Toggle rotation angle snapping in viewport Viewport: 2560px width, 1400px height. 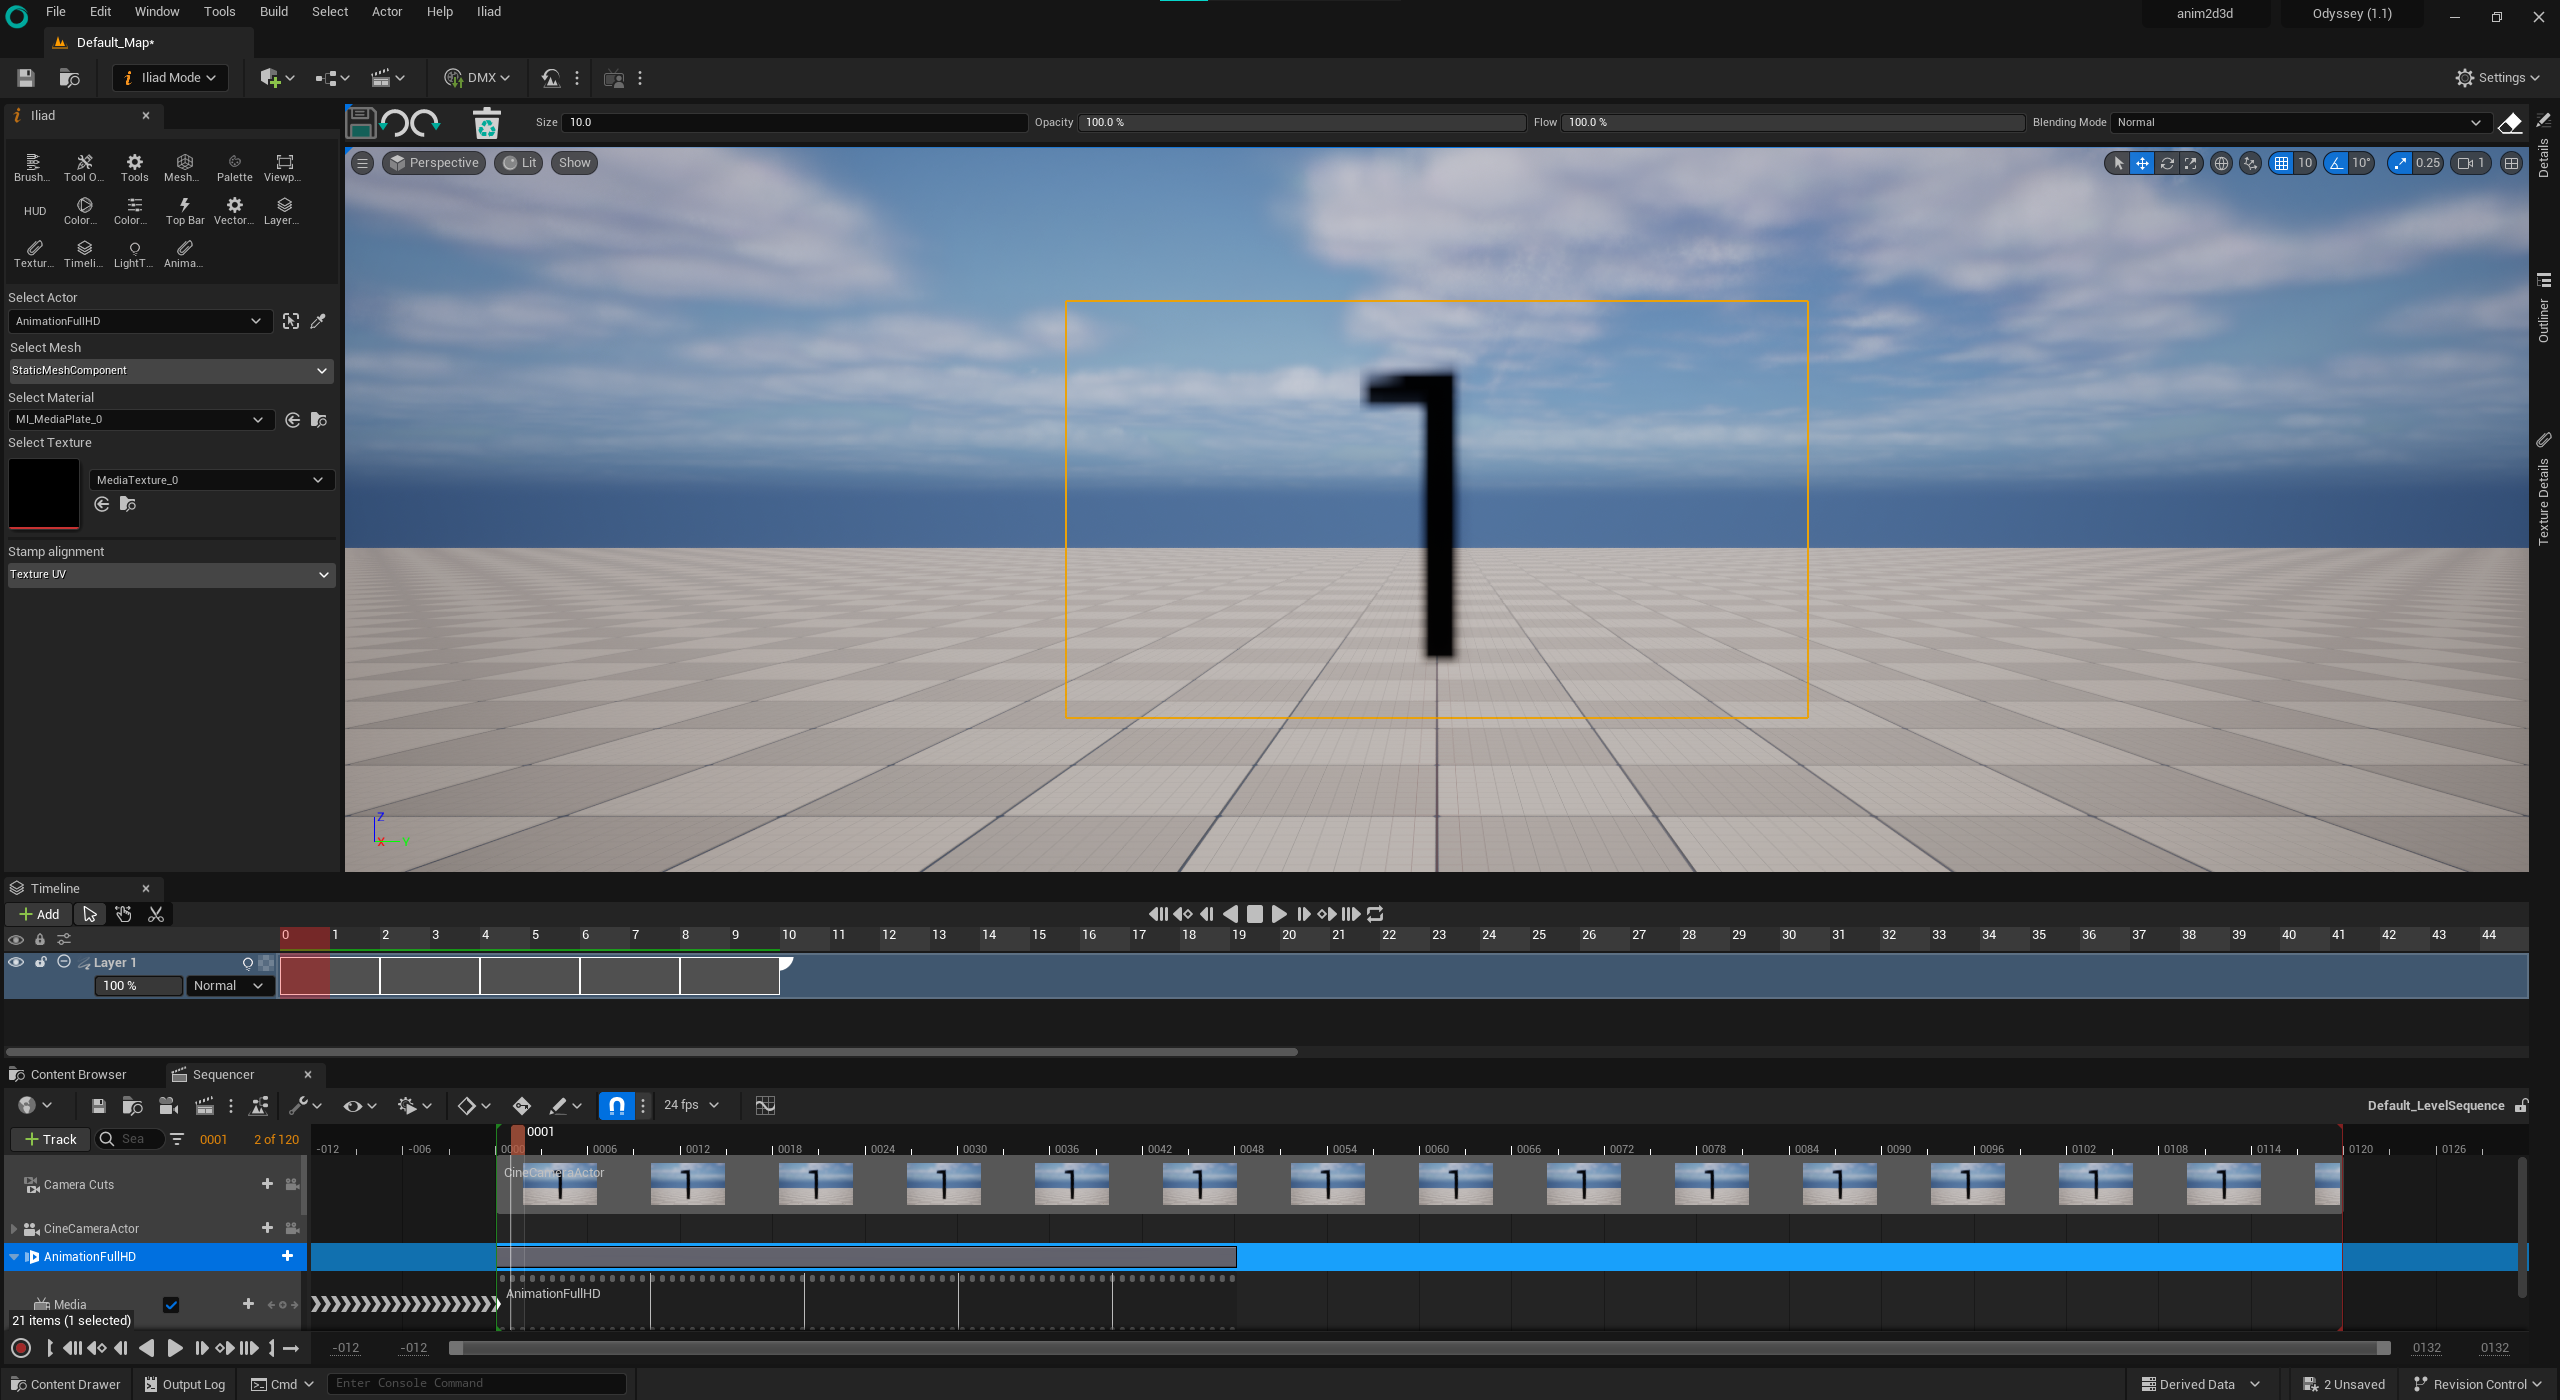click(2336, 163)
